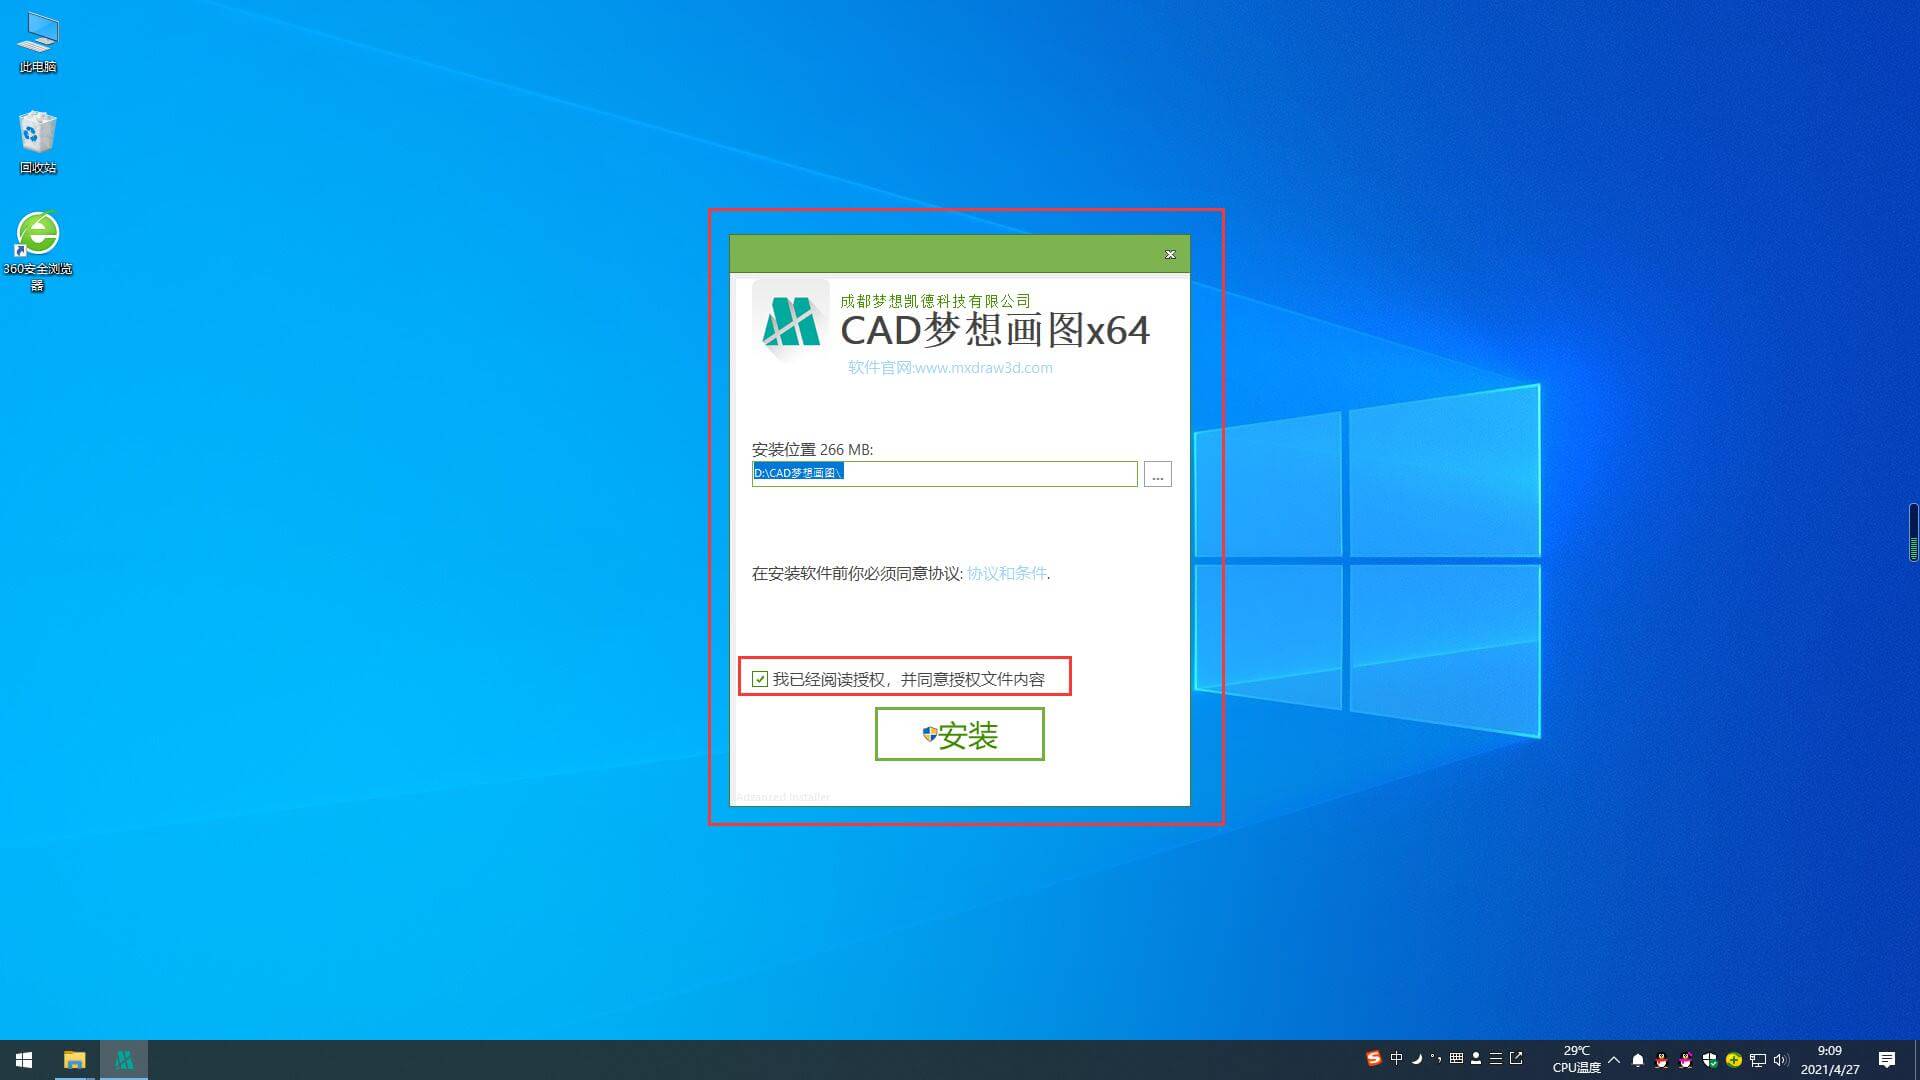Open the 协议和条件 terms link
The image size is (1920, 1080).
click(x=1006, y=573)
